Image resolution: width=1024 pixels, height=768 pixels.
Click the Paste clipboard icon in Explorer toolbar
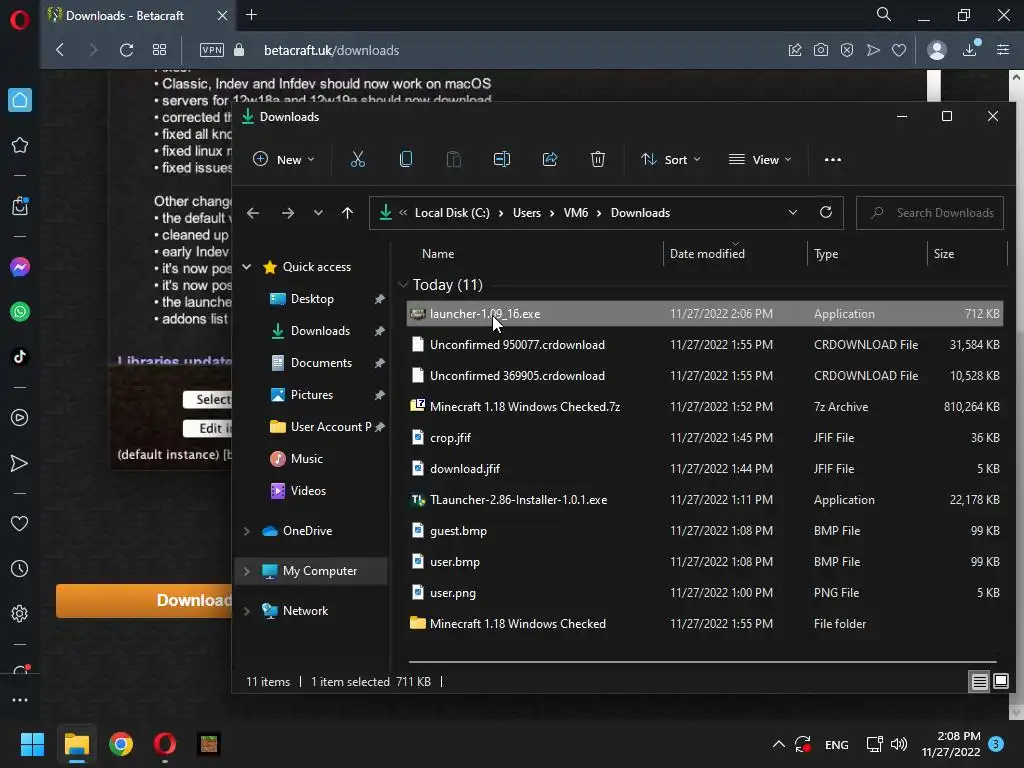pyautogui.click(x=453, y=159)
